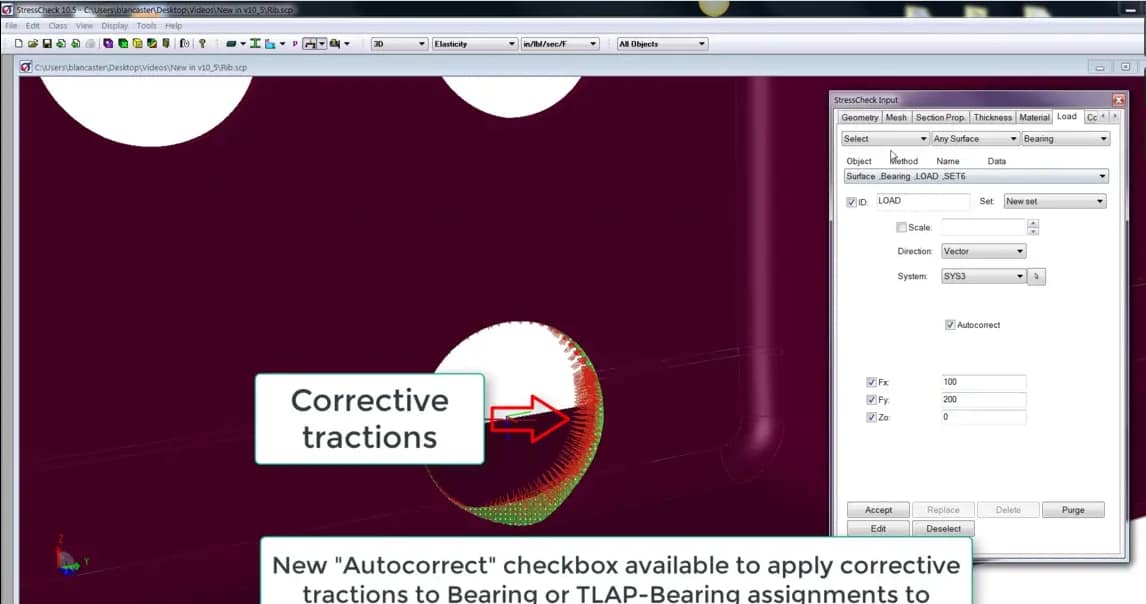Create a new StressCheck file
The image size is (1146, 604).
coord(18,43)
